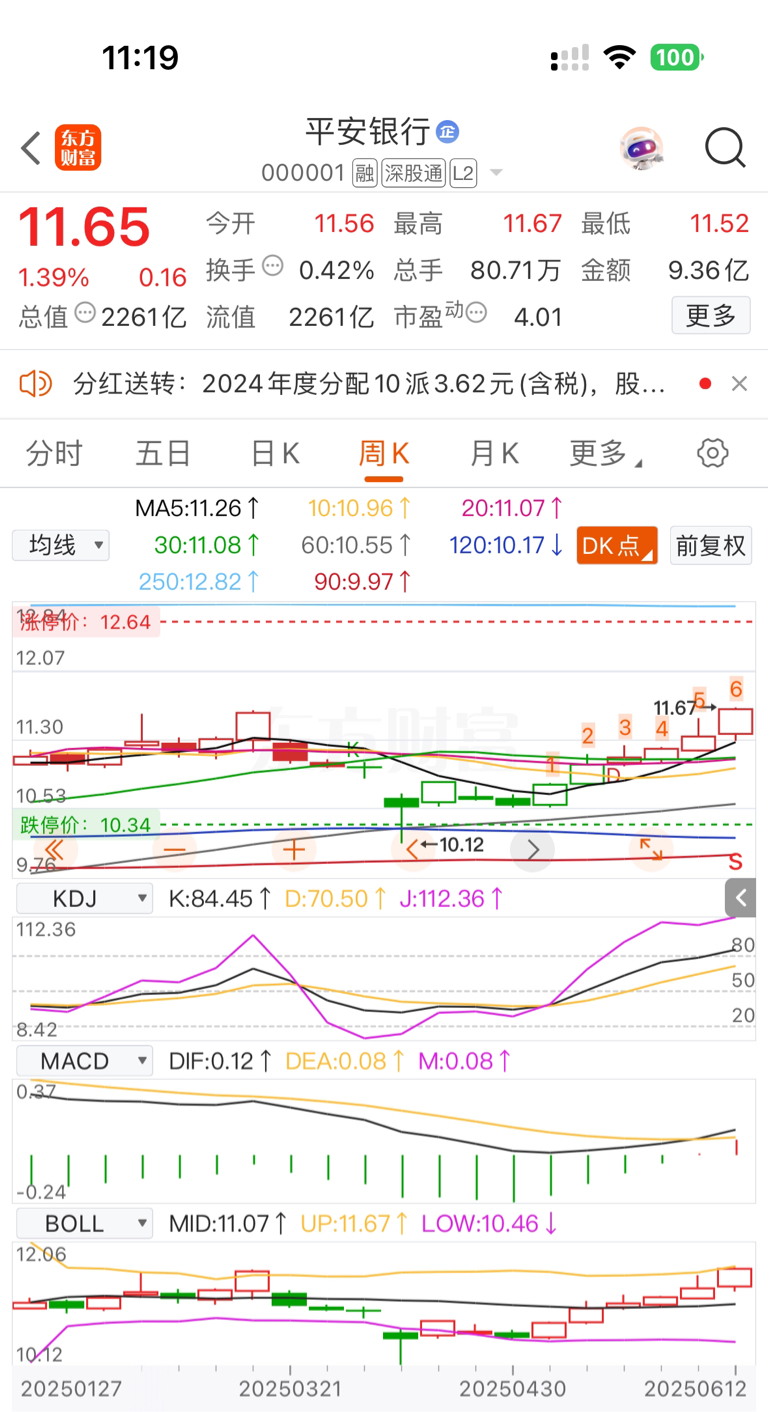Tap the L2 level tag
Viewport: 769px width, 1412px height.
(462, 173)
